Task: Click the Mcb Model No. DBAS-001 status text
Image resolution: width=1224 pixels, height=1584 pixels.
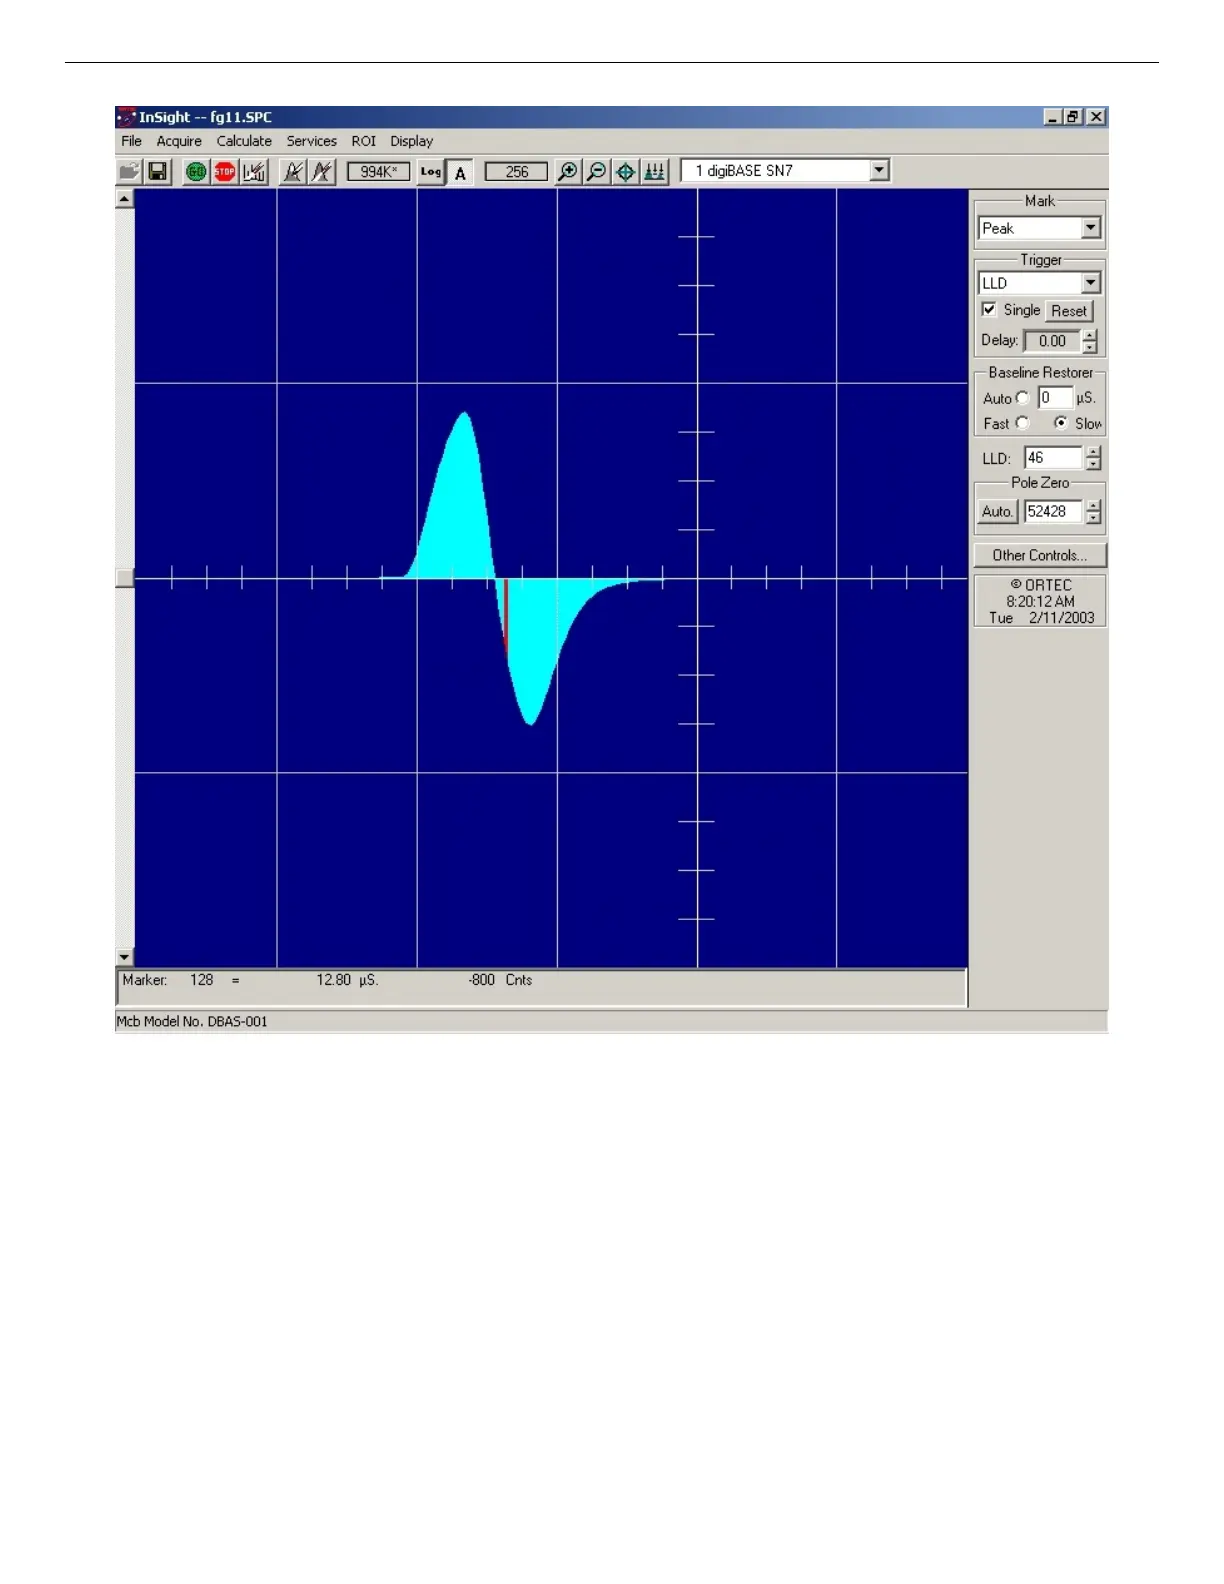Action: pyautogui.click(x=192, y=1022)
